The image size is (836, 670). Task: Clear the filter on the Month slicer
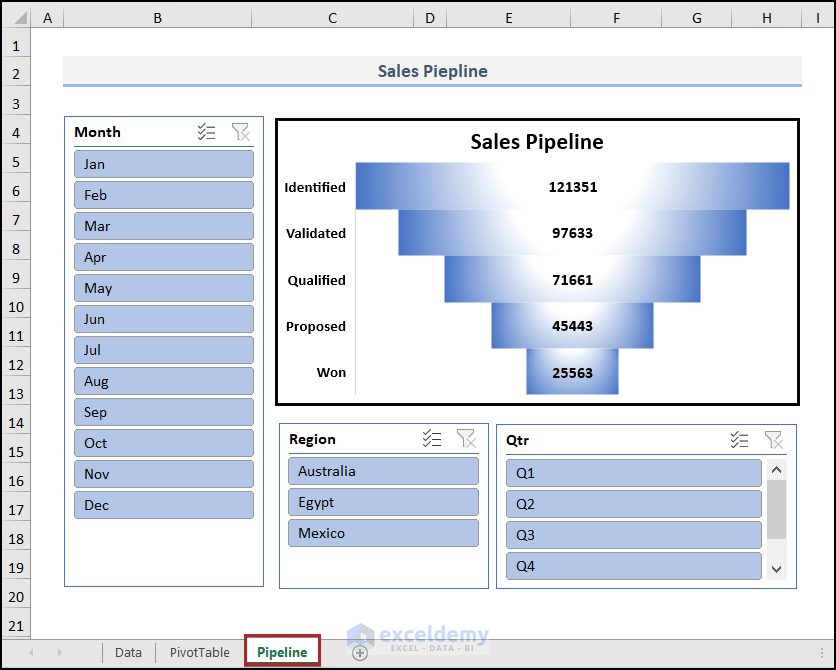click(x=240, y=132)
